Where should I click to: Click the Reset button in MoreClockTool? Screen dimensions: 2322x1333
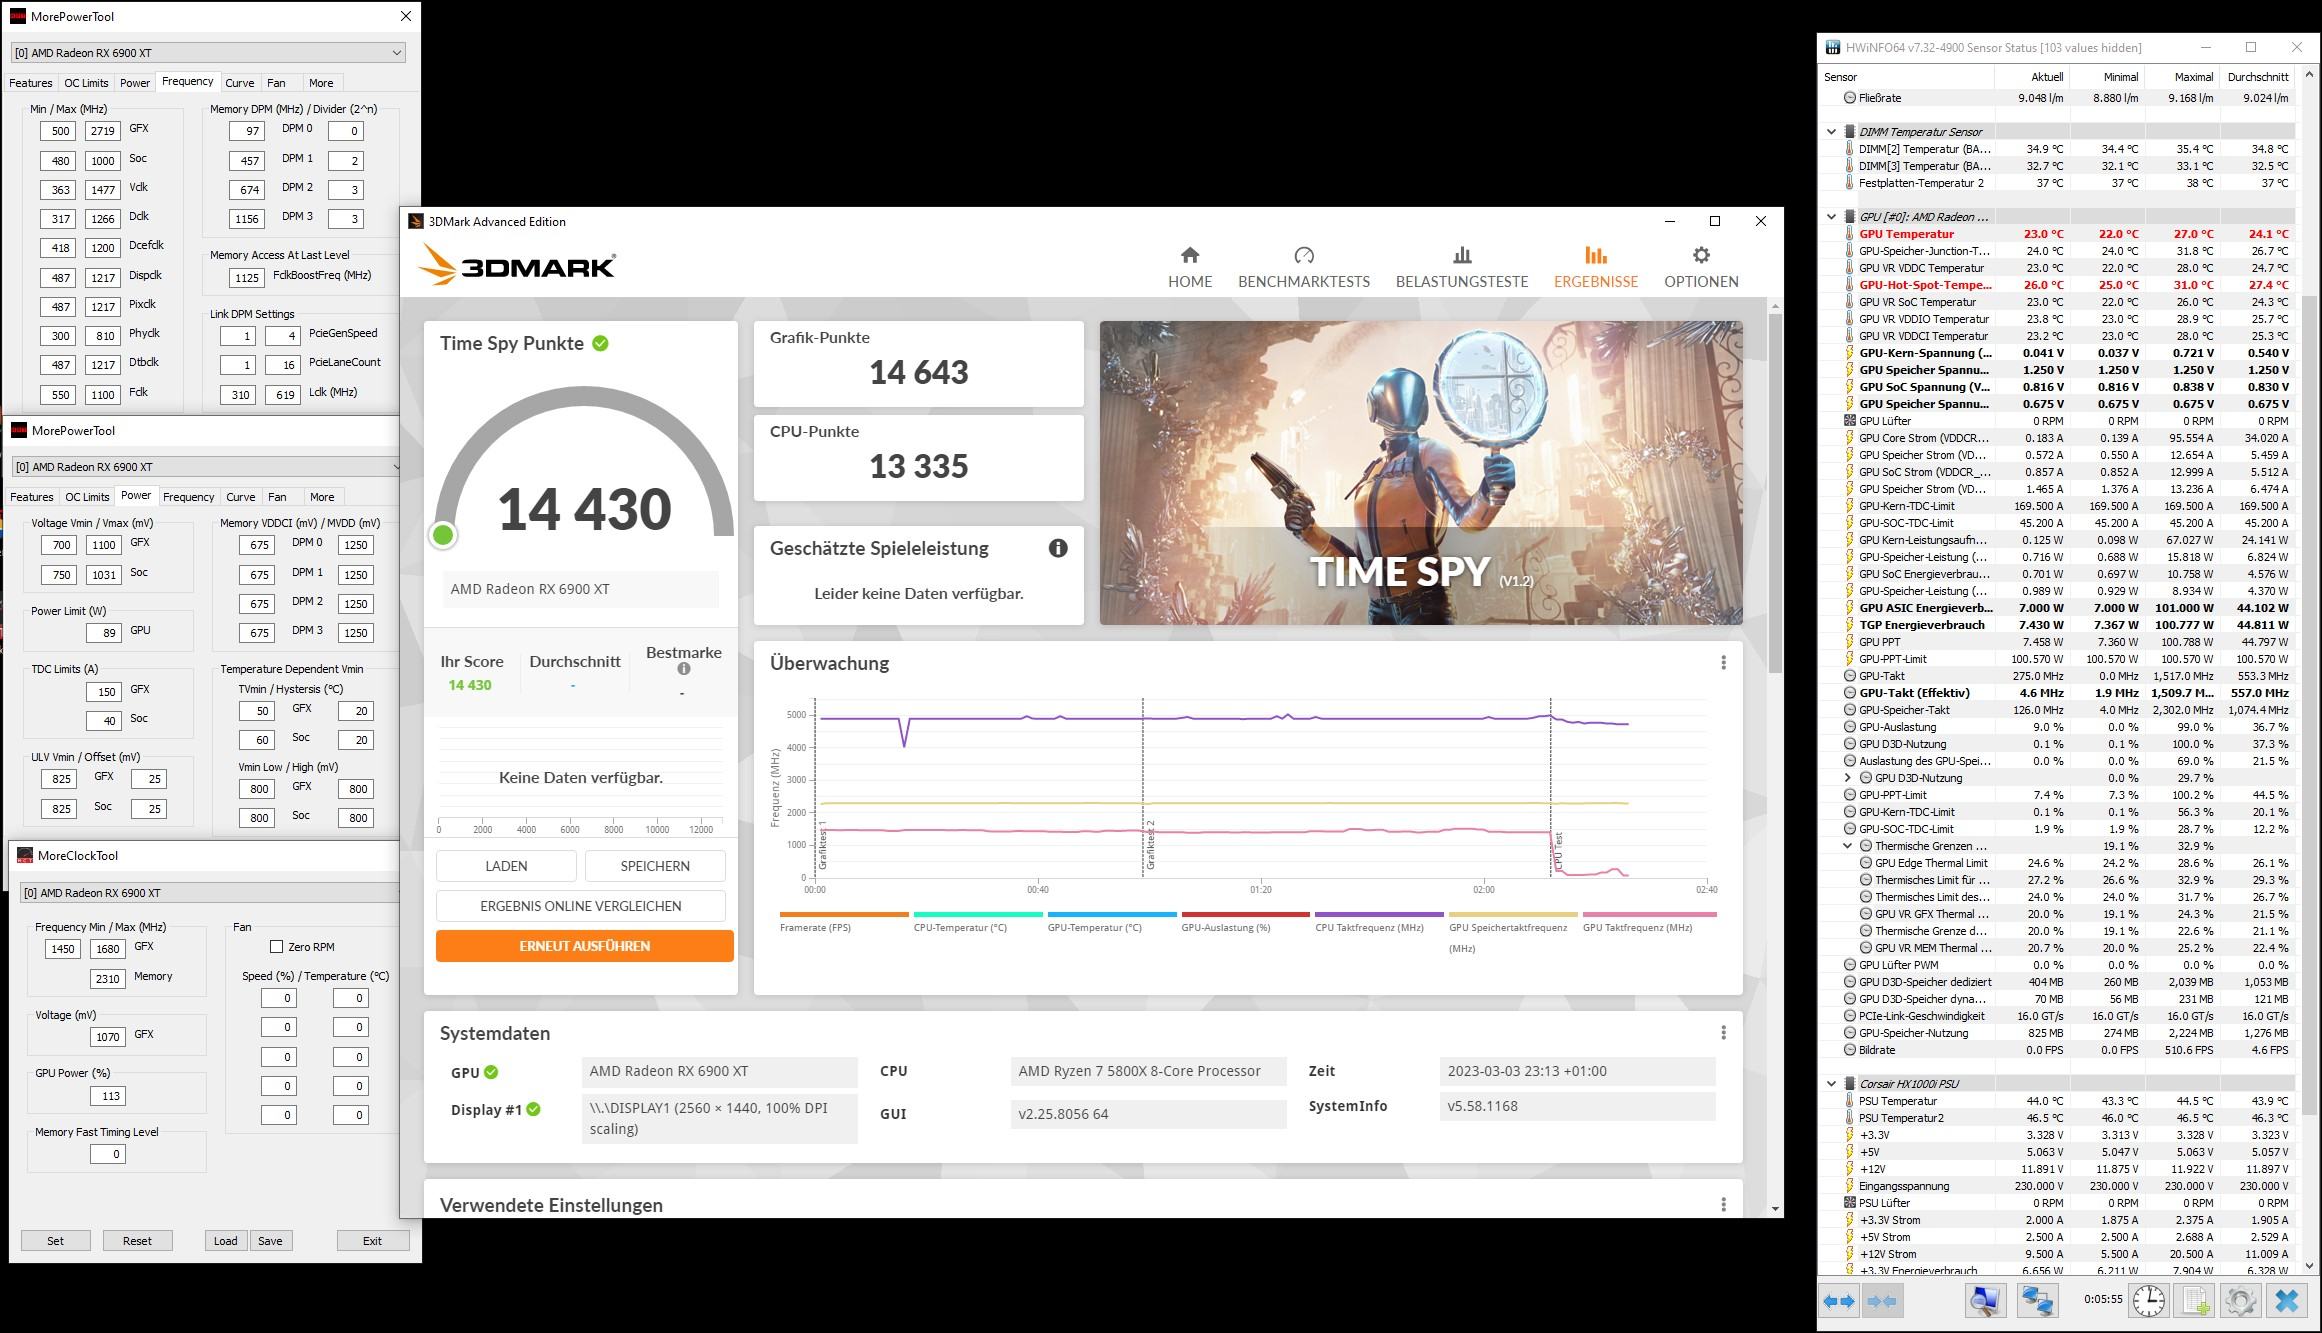click(x=138, y=1241)
